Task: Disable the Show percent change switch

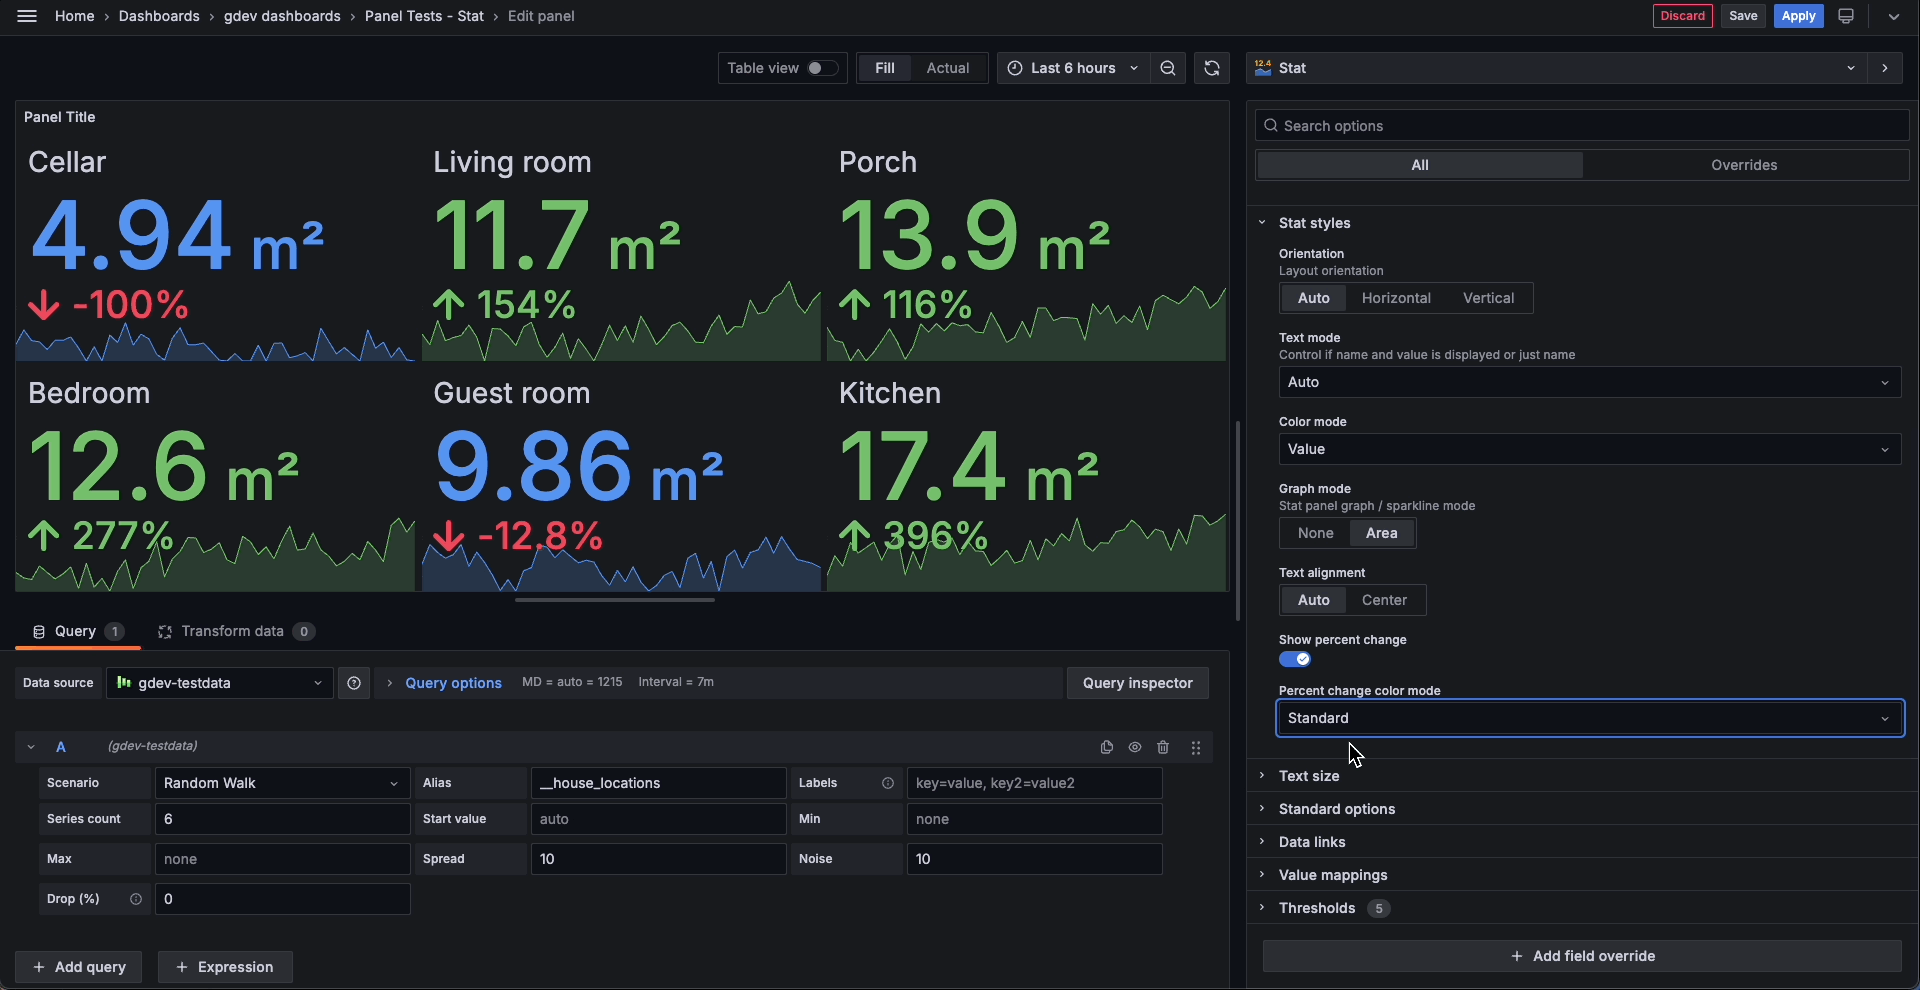Action: pos(1295,659)
